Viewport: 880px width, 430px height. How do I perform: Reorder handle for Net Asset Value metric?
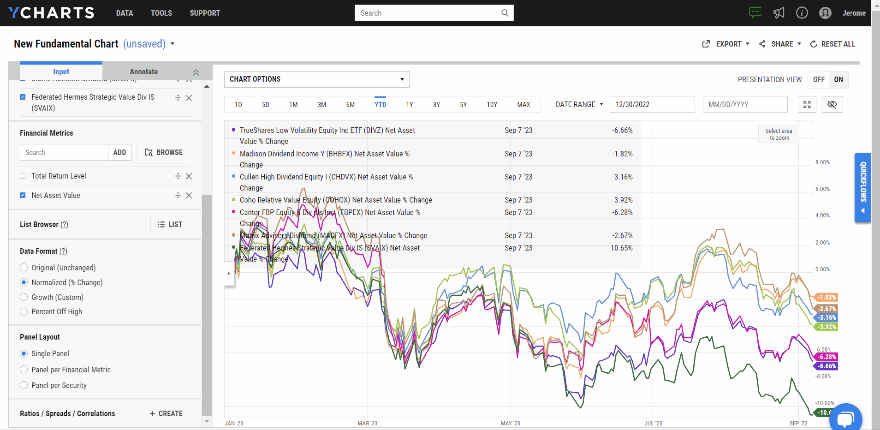tap(177, 195)
